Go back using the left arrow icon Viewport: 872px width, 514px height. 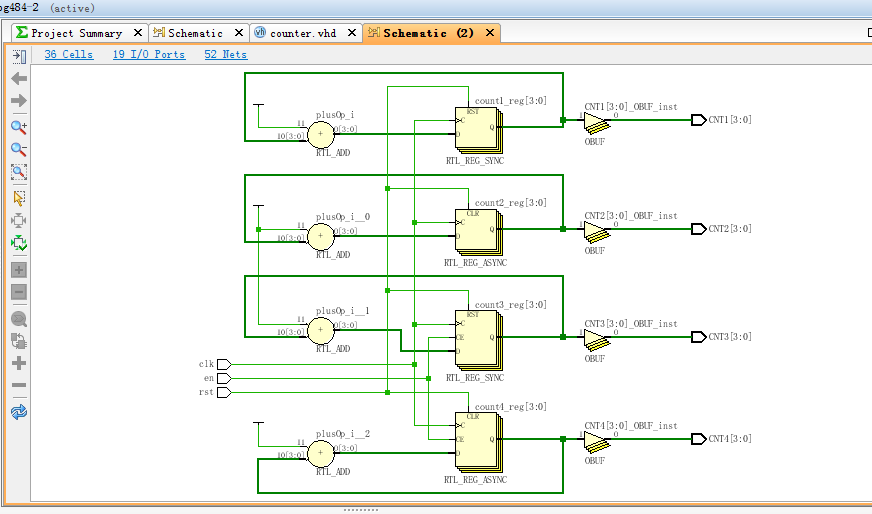pyautogui.click(x=19, y=78)
